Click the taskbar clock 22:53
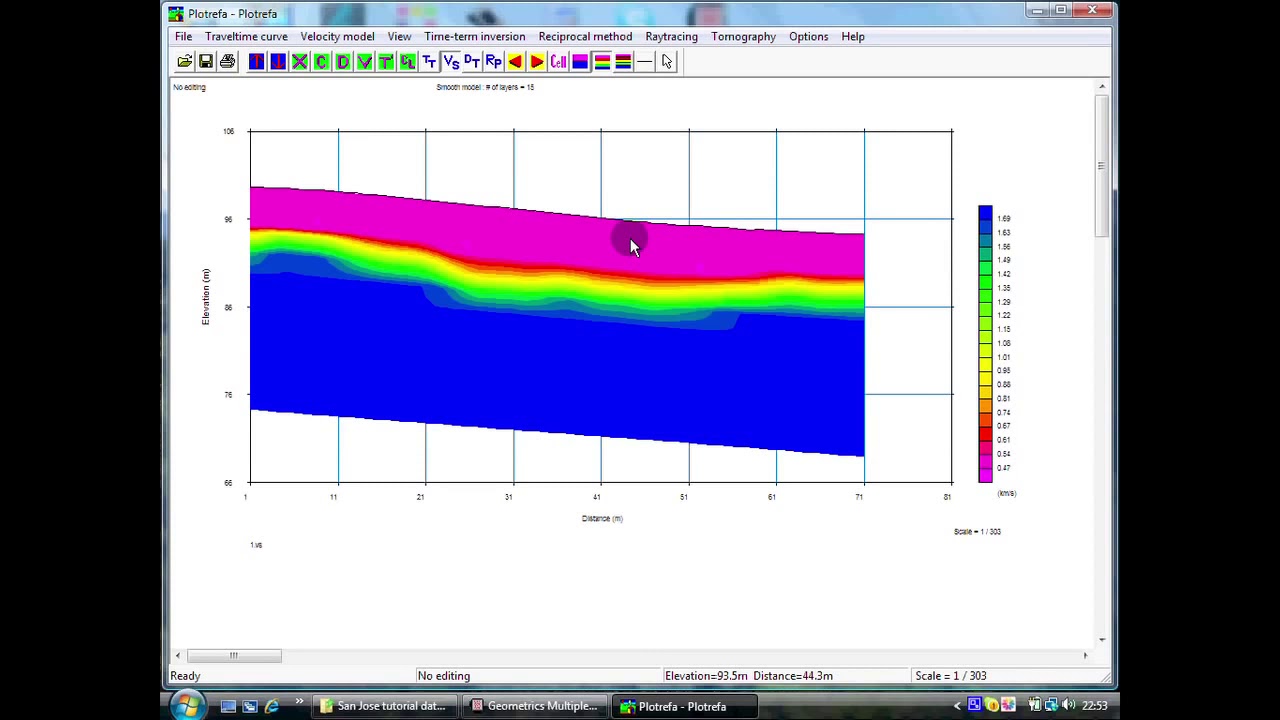 (1095, 706)
